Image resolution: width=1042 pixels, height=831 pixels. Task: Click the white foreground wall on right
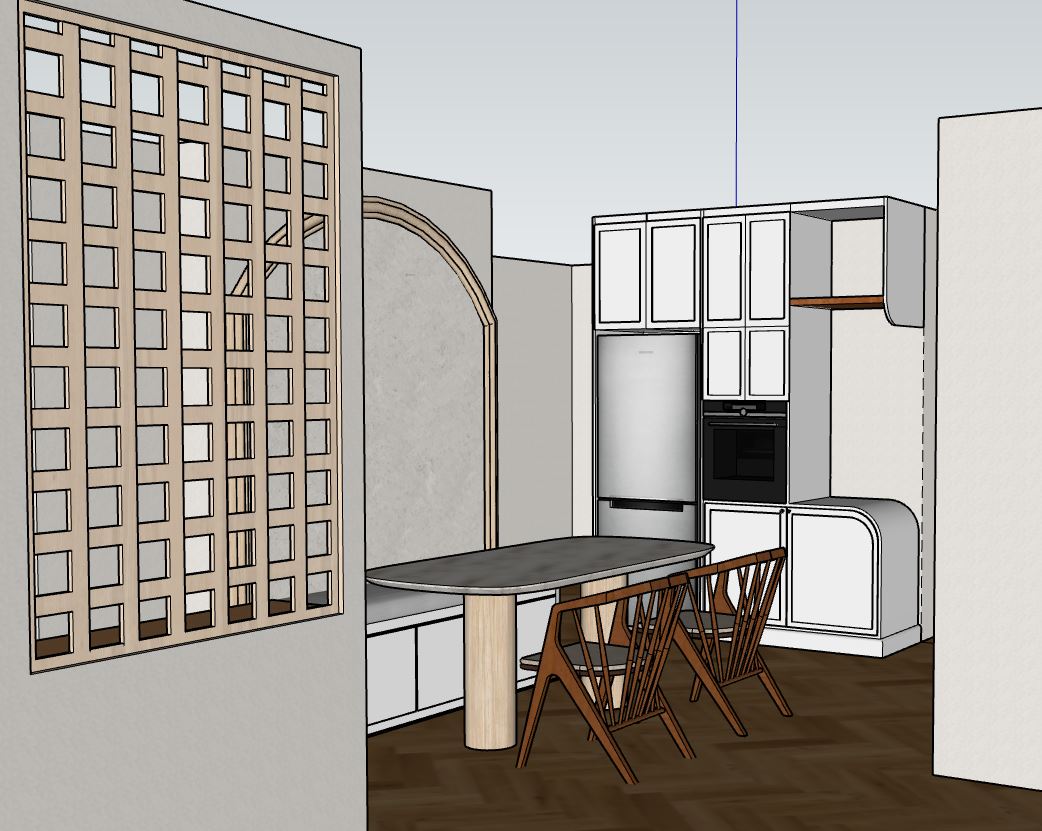pos(987,450)
